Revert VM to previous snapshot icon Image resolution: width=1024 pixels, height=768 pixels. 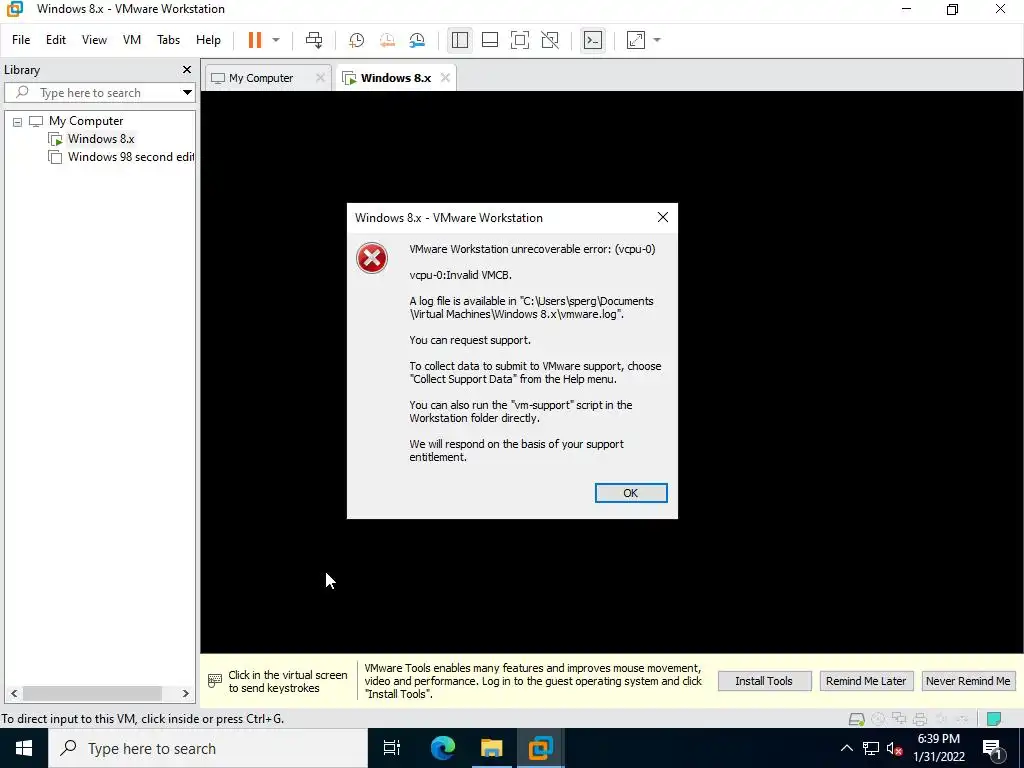tap(387, 40)
